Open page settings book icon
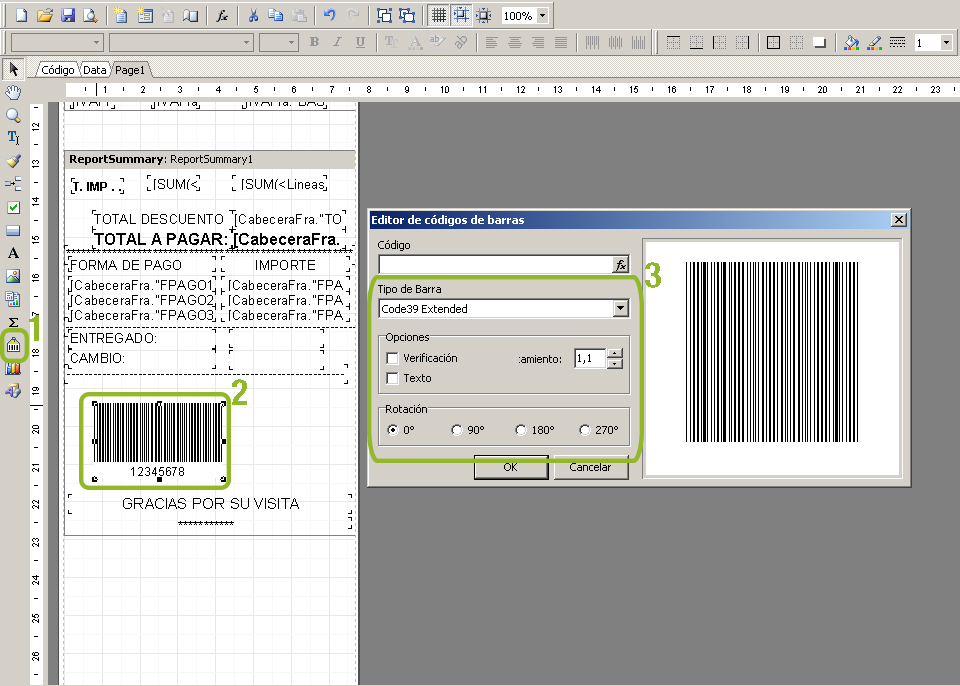The width and height of the screenshot is (960, 686). coord(190,15)
